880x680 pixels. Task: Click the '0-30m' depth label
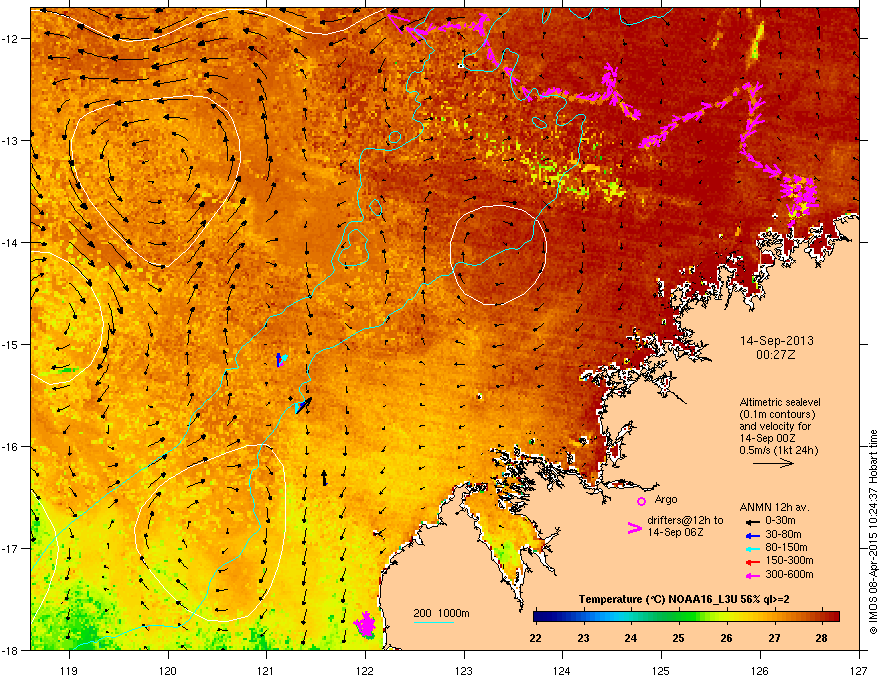click(780, 521)
